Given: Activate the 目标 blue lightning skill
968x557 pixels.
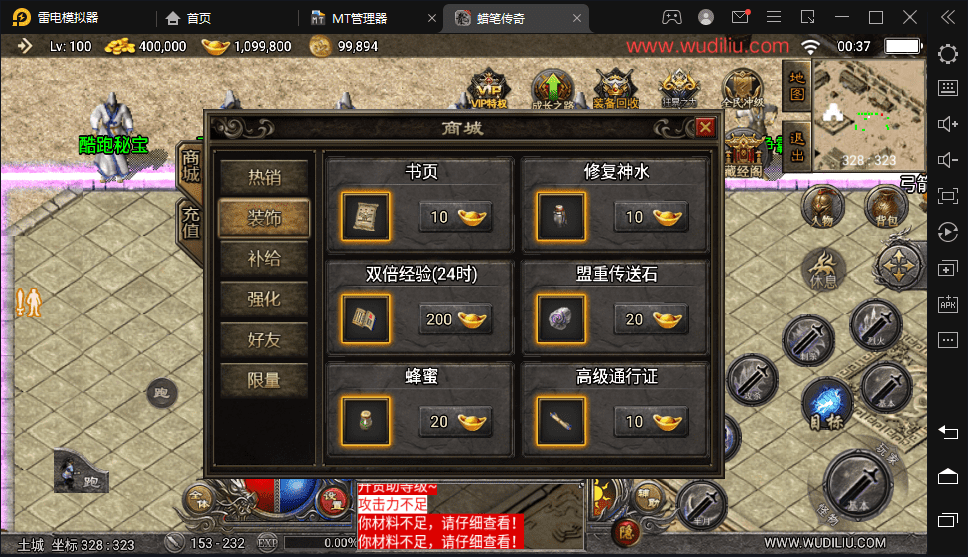Looking at the screenshot, I should click(827, 404).
